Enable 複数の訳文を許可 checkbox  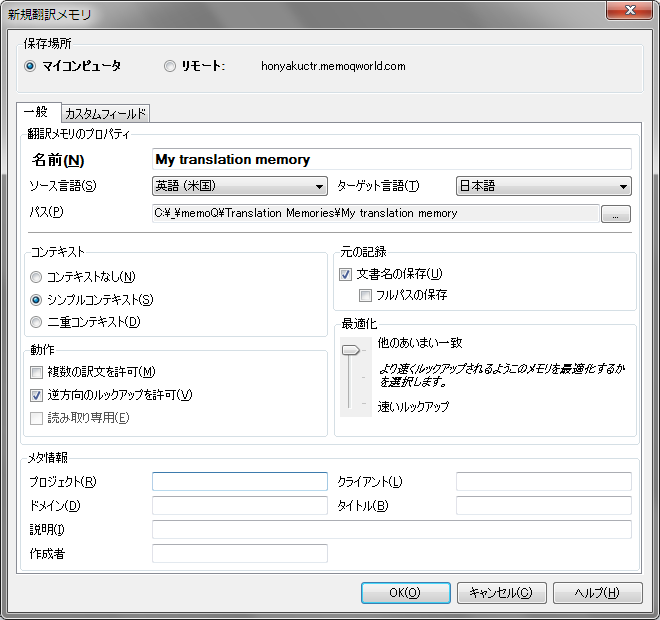click(37, 372)
